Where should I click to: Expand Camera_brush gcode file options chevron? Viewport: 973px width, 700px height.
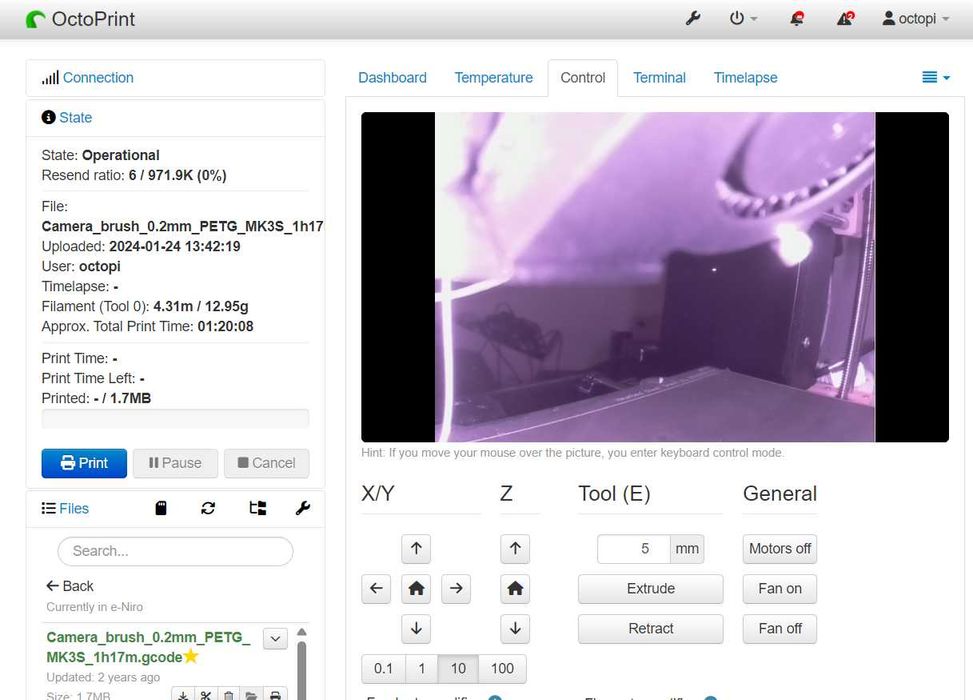pos(275,639)
